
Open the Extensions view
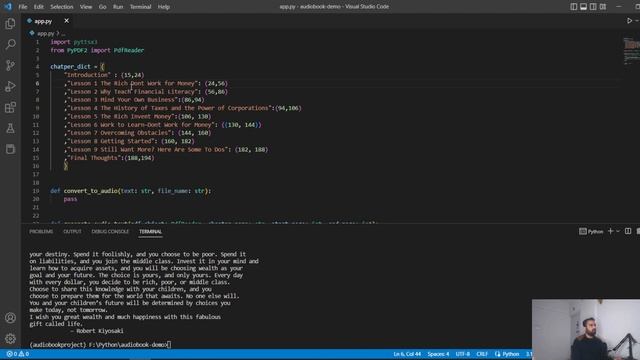click(x=10, y=107)
